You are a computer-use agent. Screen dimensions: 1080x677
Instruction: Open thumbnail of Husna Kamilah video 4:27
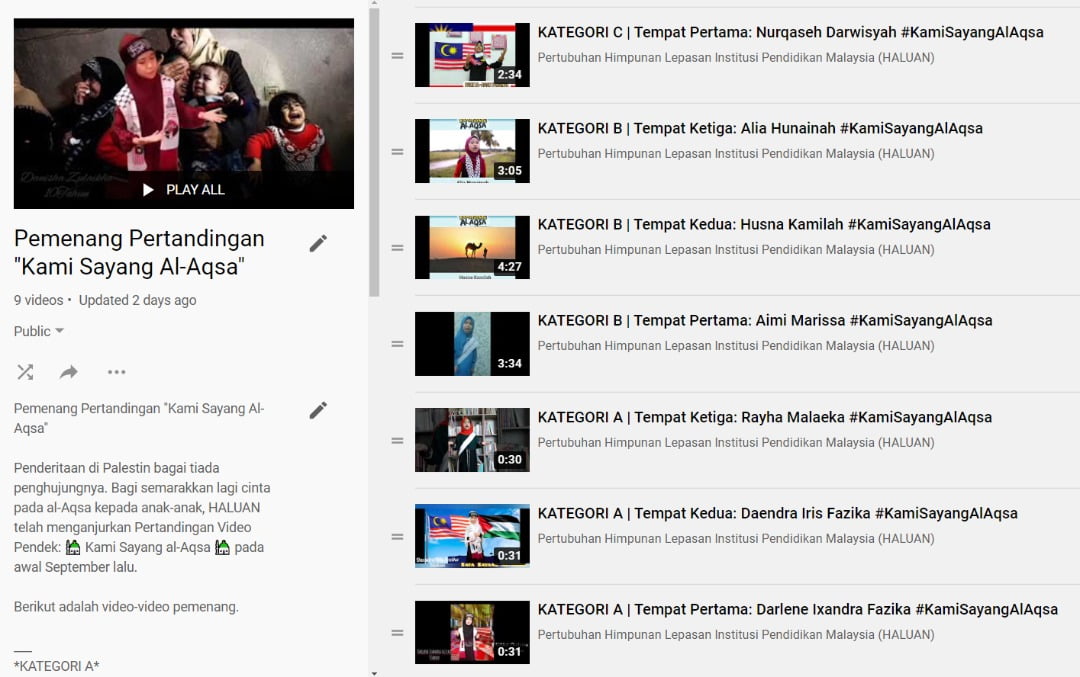click(472, 247)
